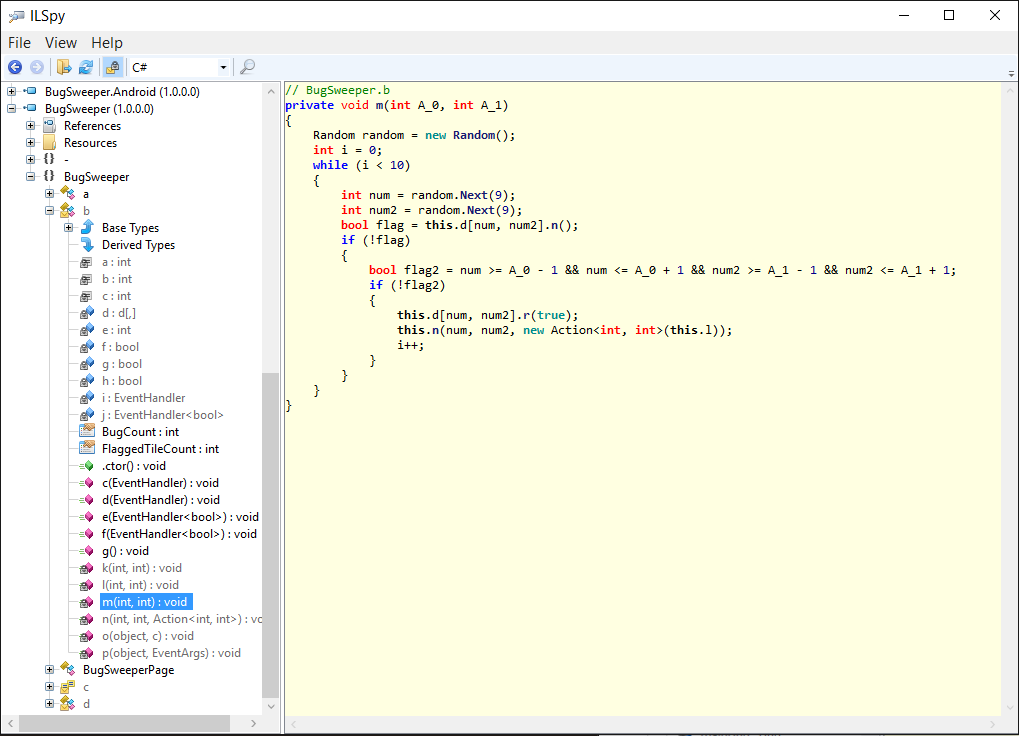The image size is (1019, 736).
Task: Collapse the BugSweeper namespace node
Action: 31,176
